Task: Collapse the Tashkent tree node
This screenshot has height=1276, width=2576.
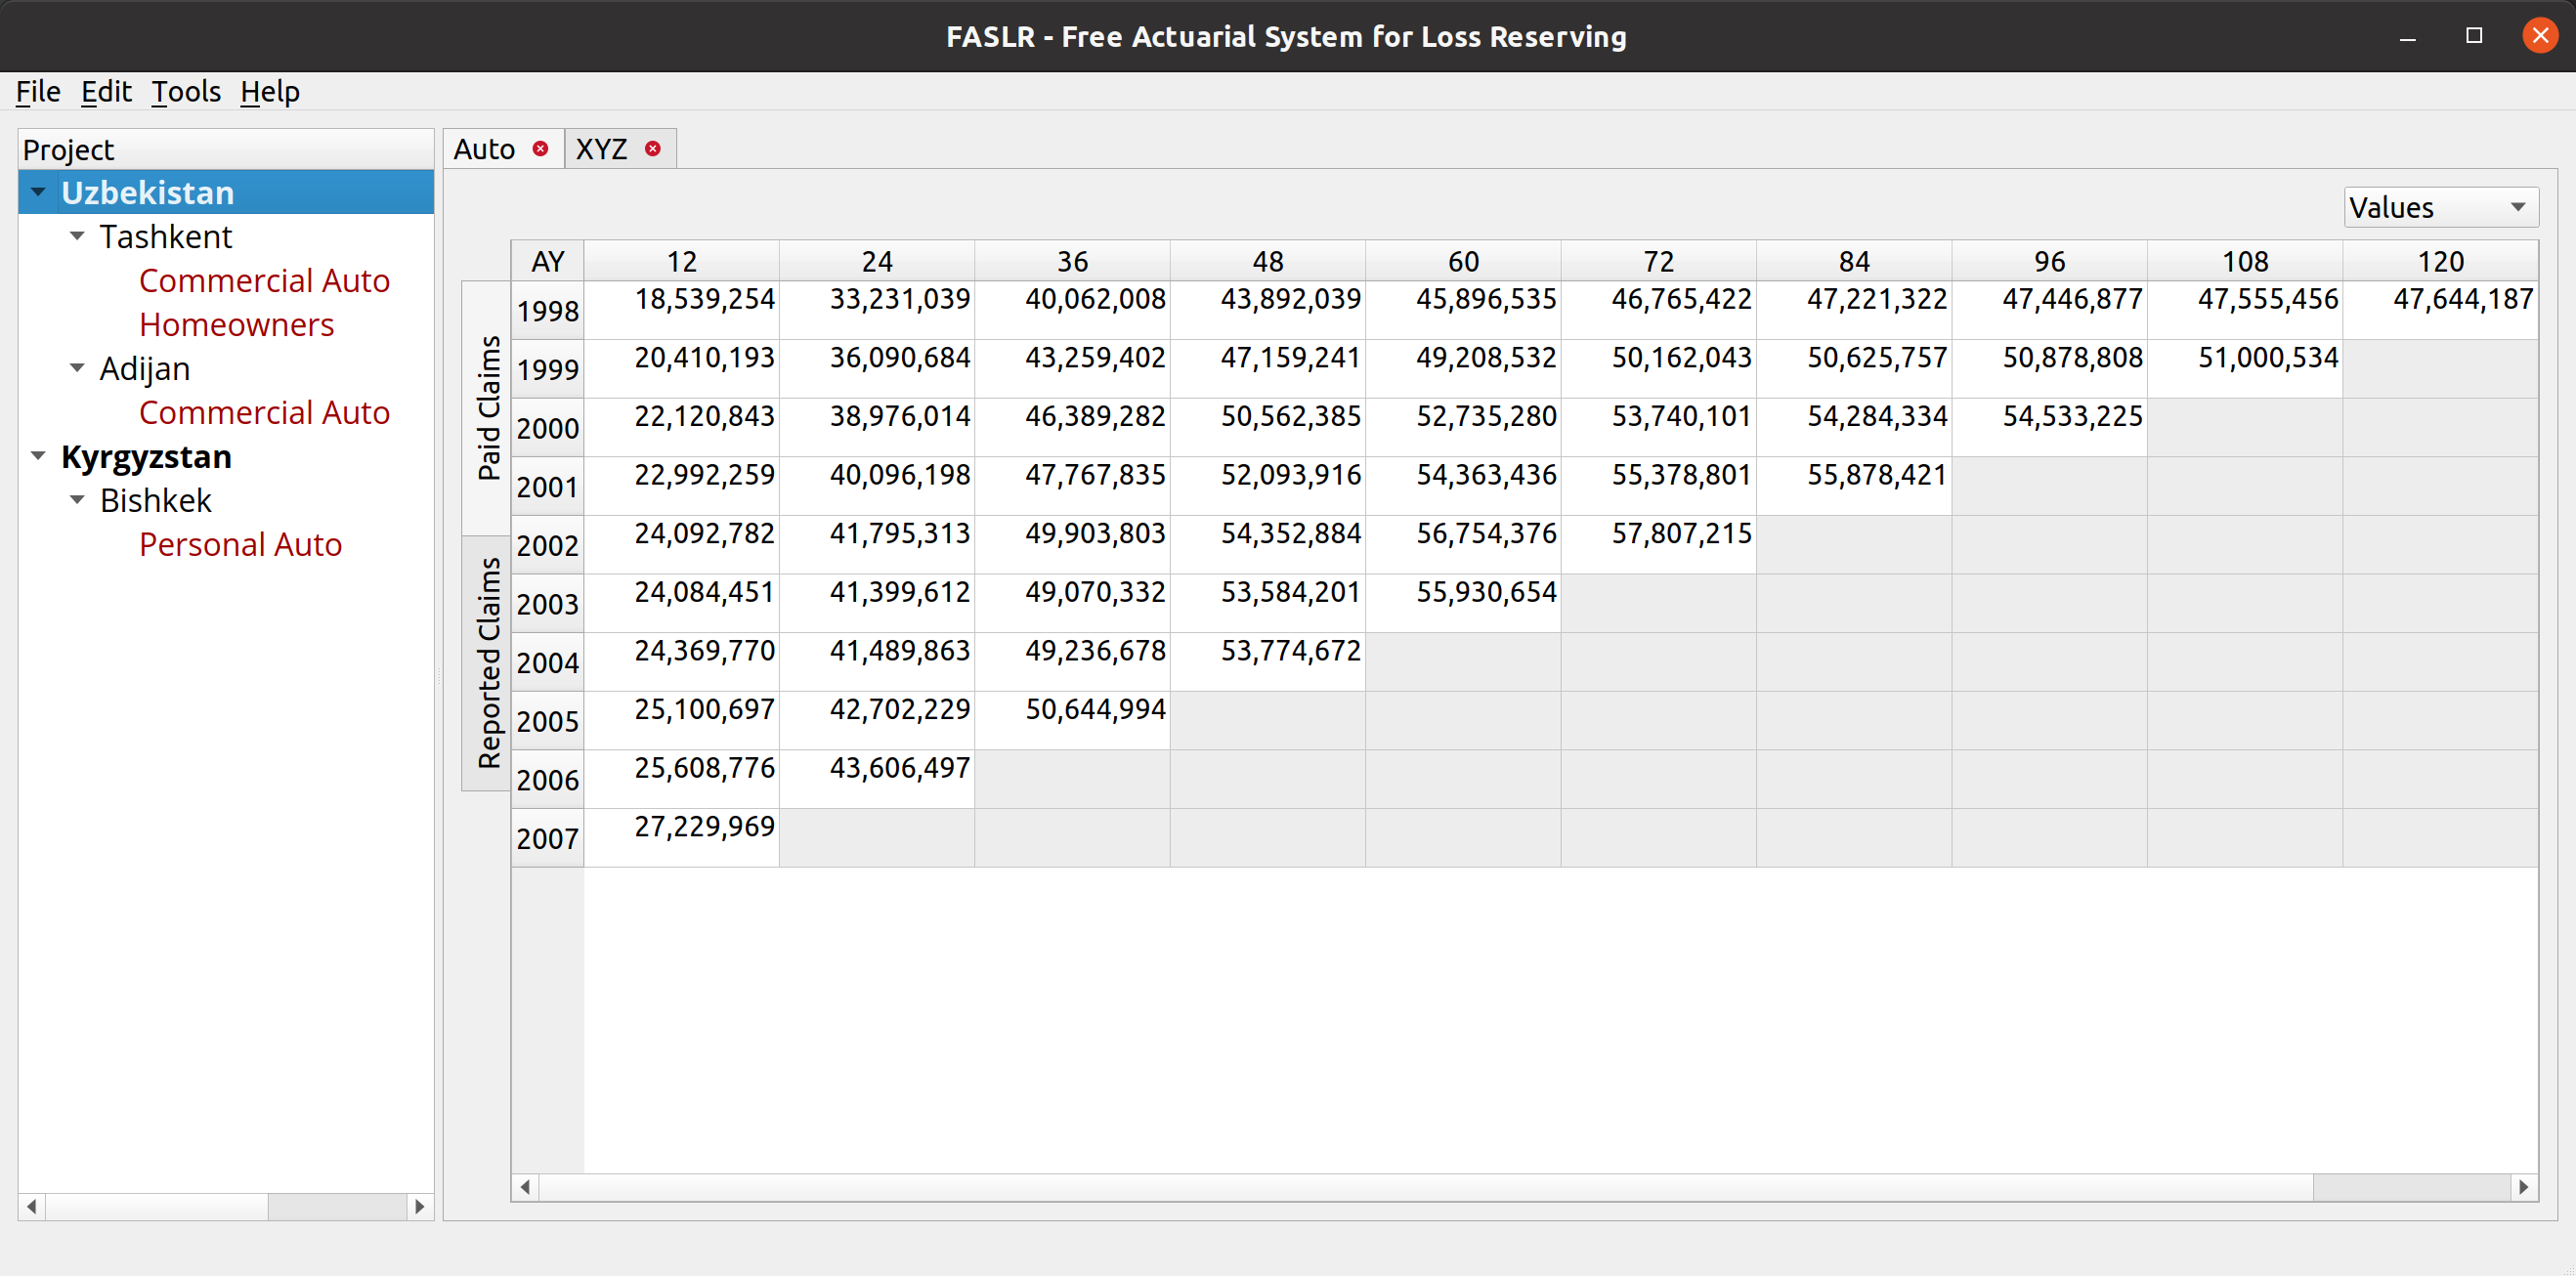Action: [x=77, y=237]
